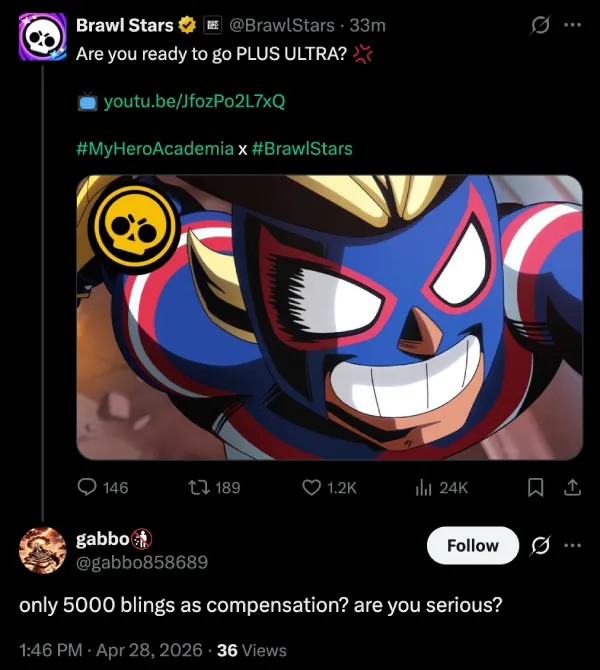Click the Grok icon on gabbo's reply
This screenshot has height=670, width=600.
coord(540,545)
